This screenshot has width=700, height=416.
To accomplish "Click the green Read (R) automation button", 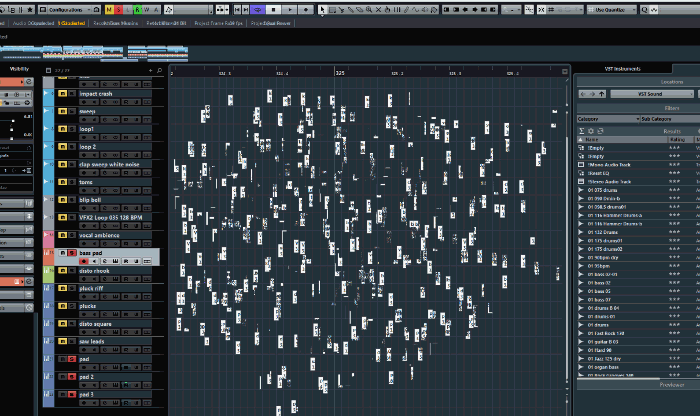I will click(139, 9).
